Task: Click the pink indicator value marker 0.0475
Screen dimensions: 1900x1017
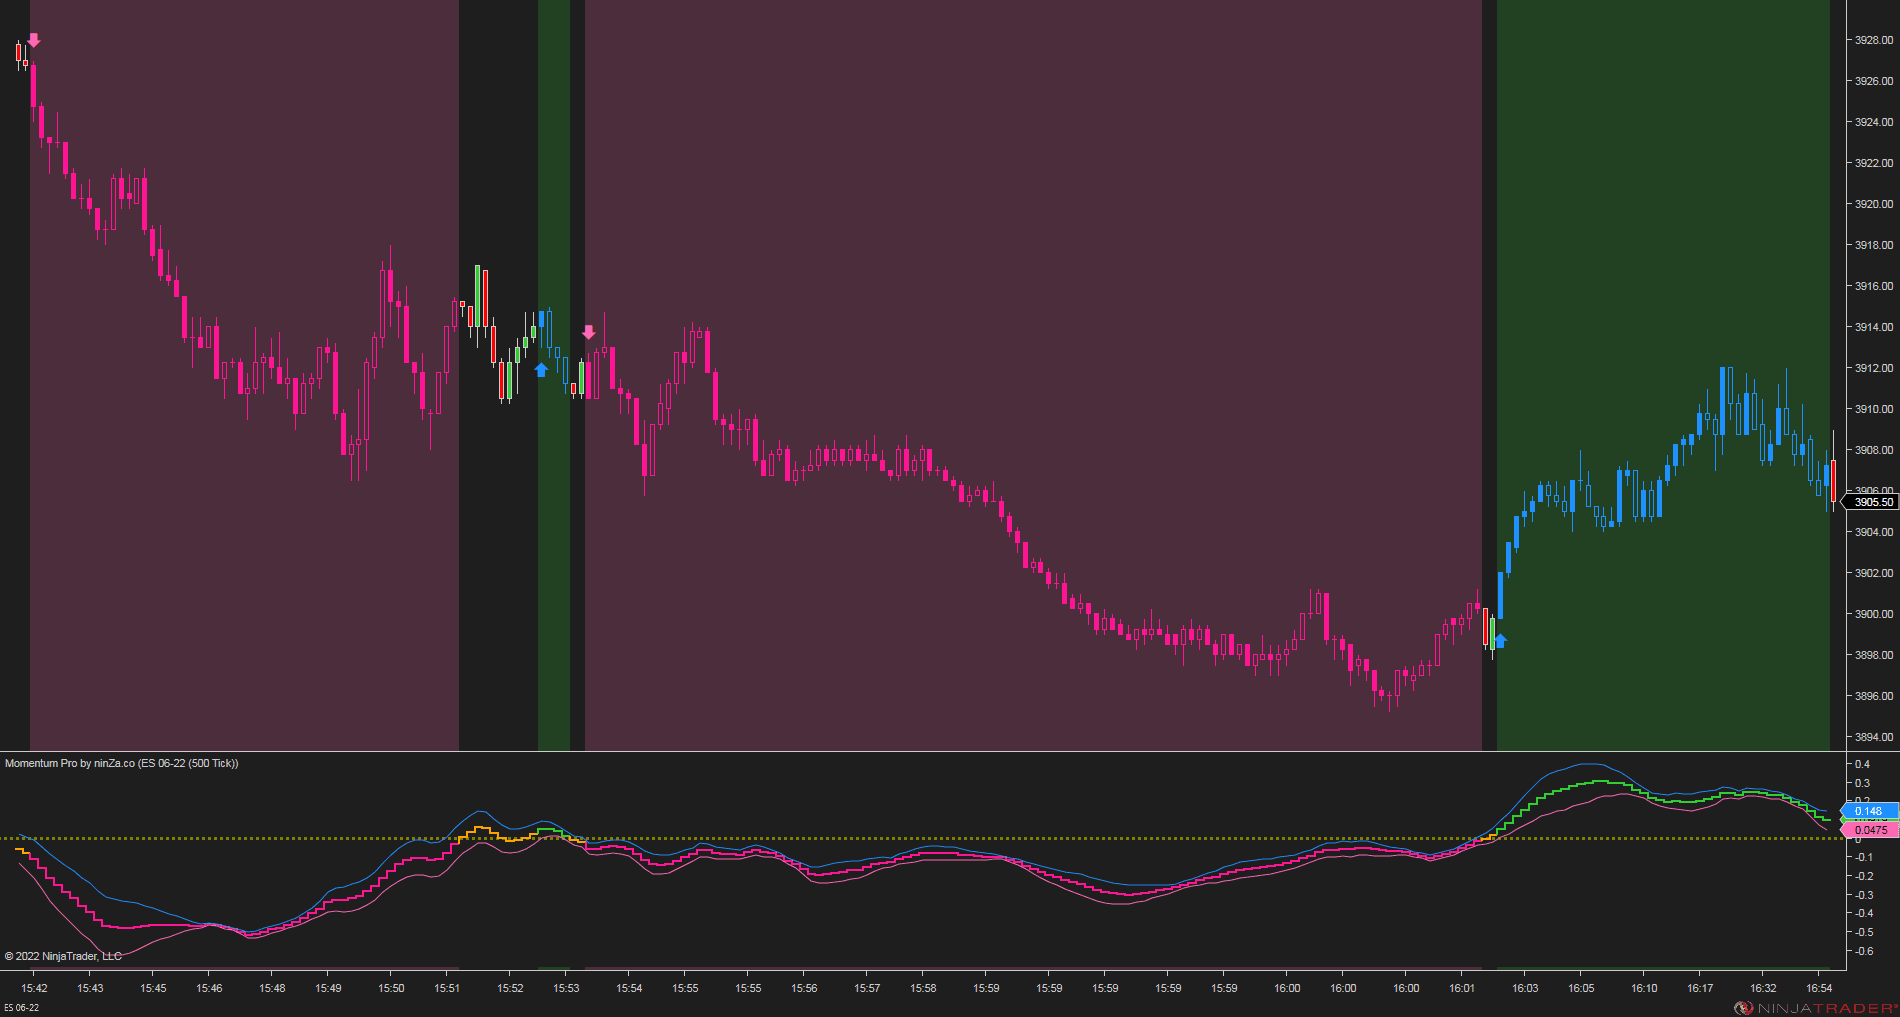Action: click(1869, 830)
